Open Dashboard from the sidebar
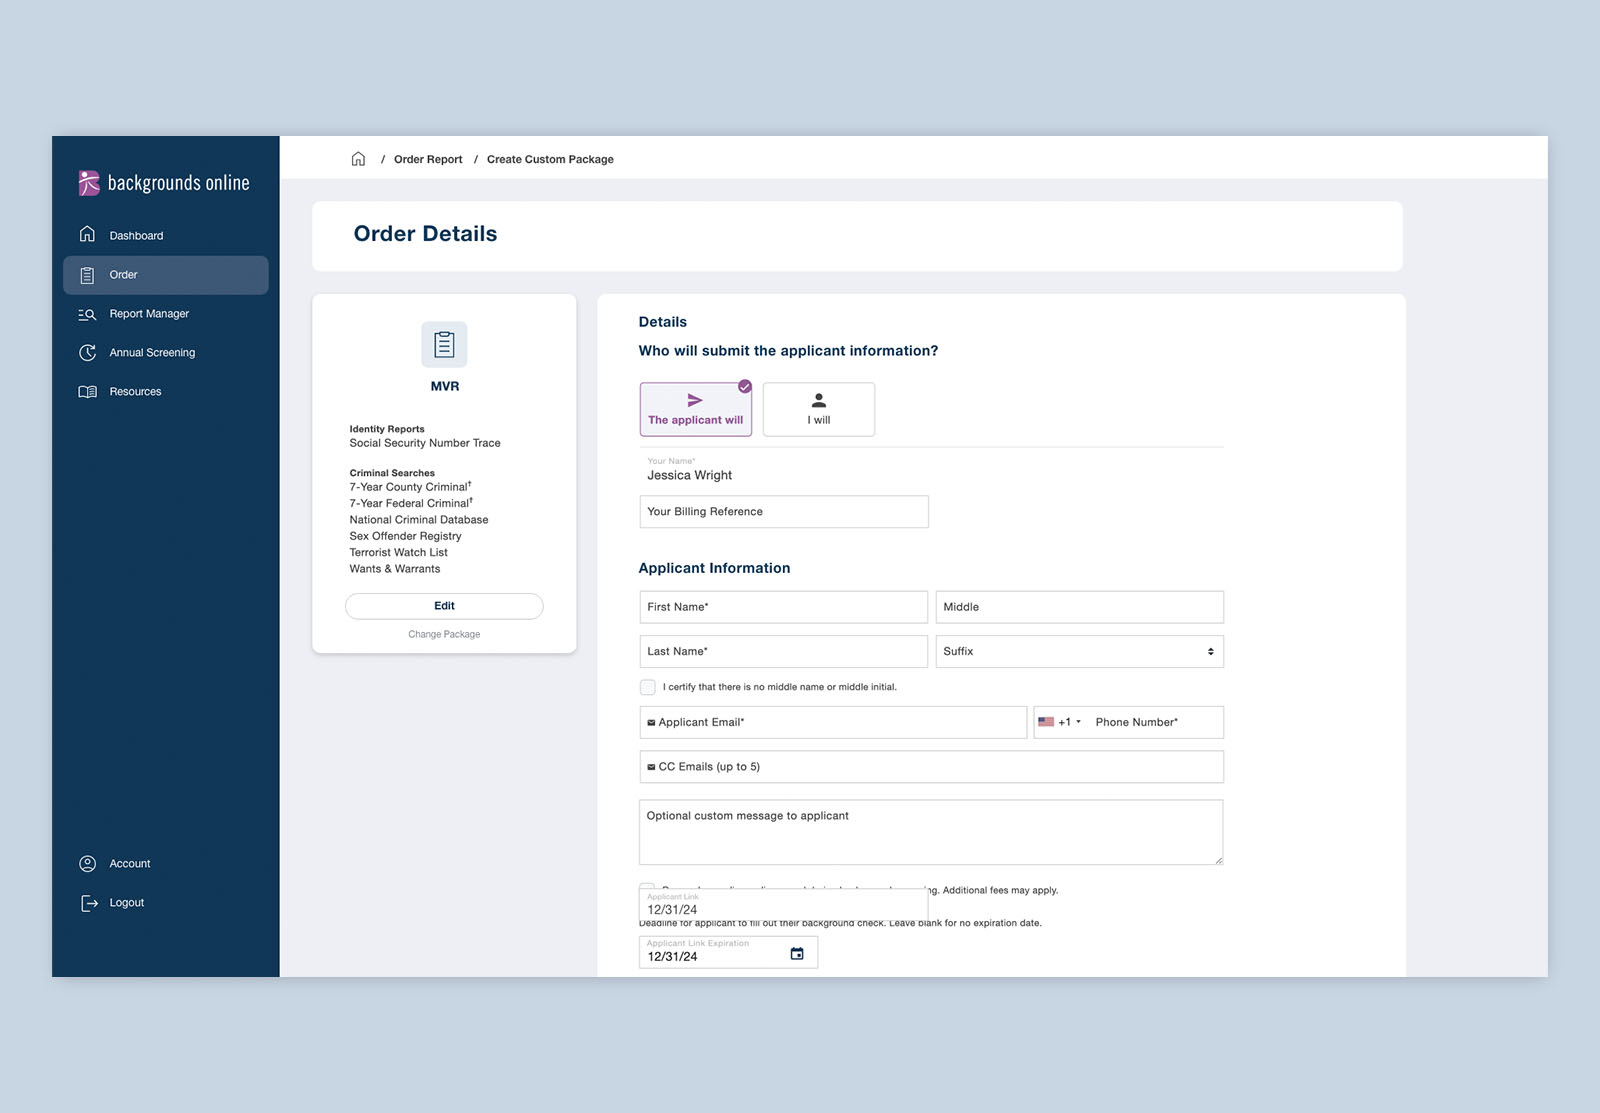The image size is (1600, 1113). pyautogui.click(x=136, y=236)
